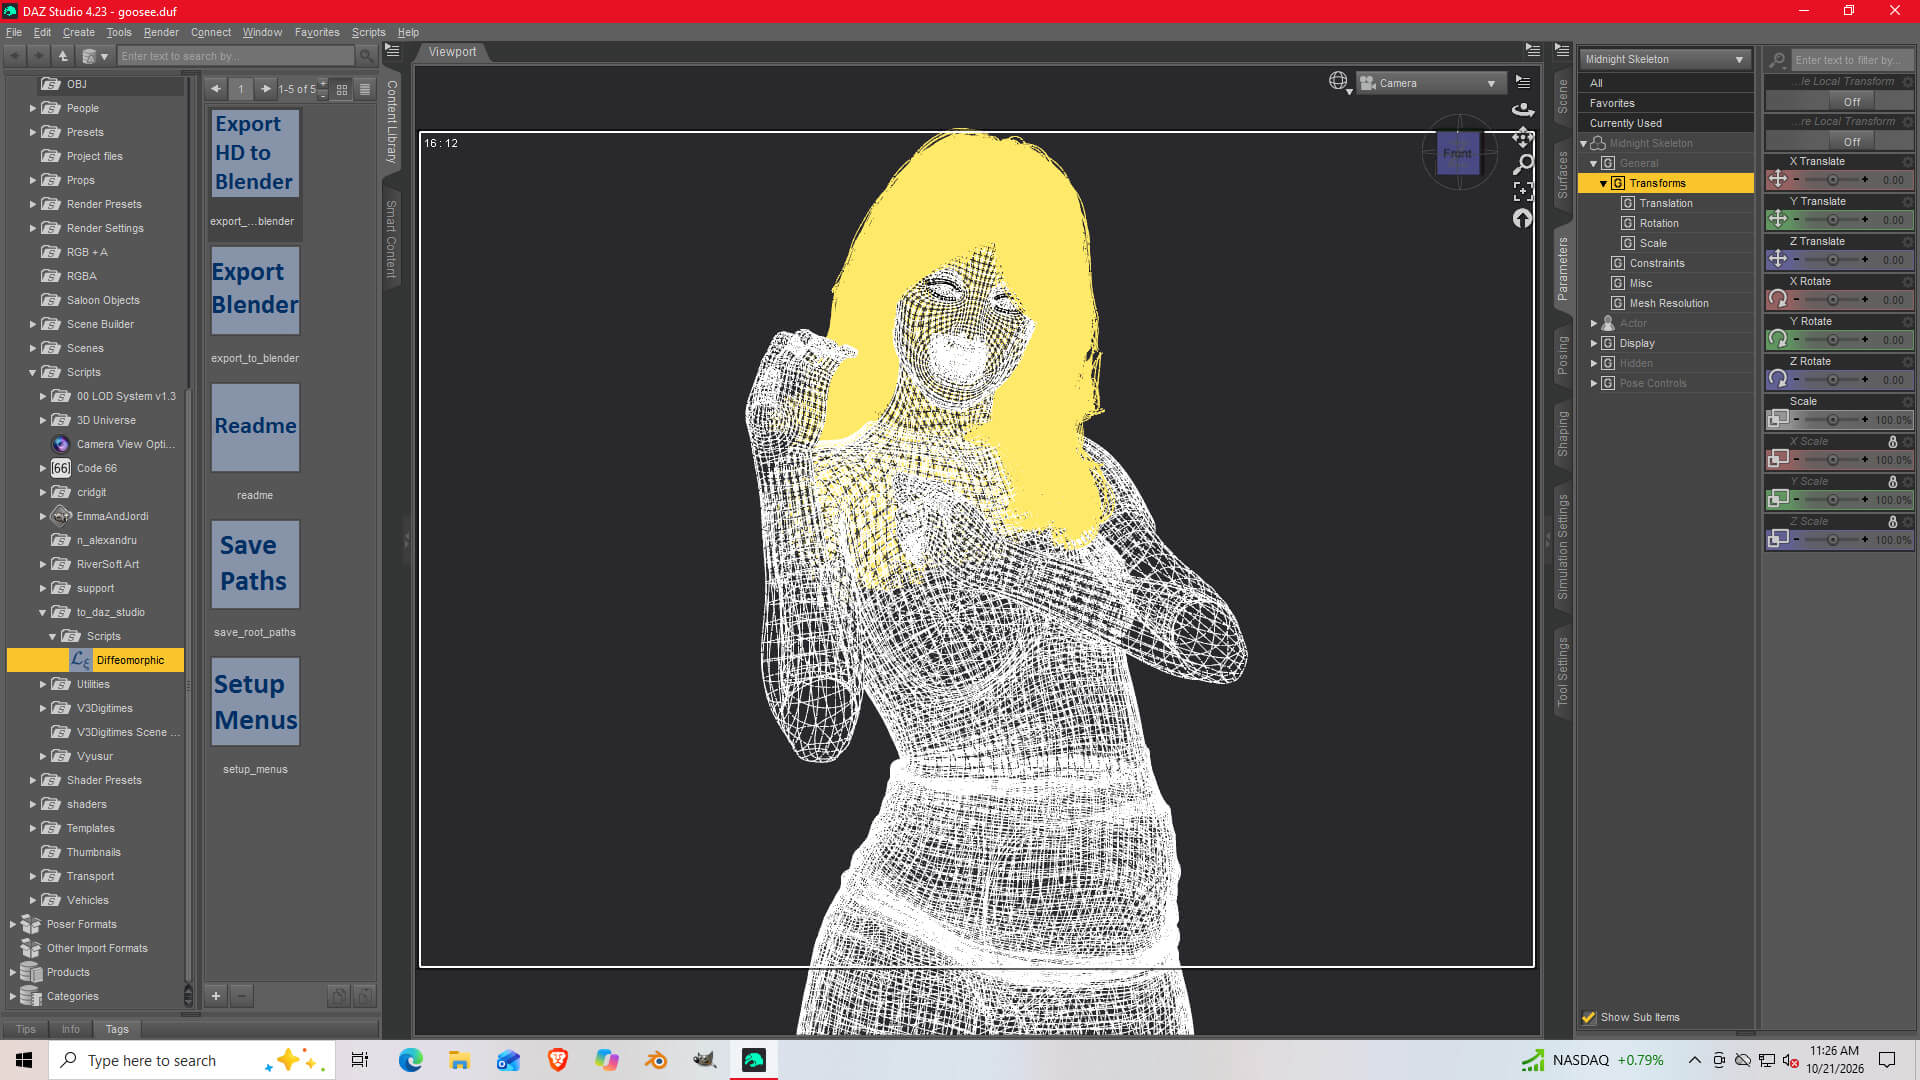Open the Windows Start menu

point(24,1060)
